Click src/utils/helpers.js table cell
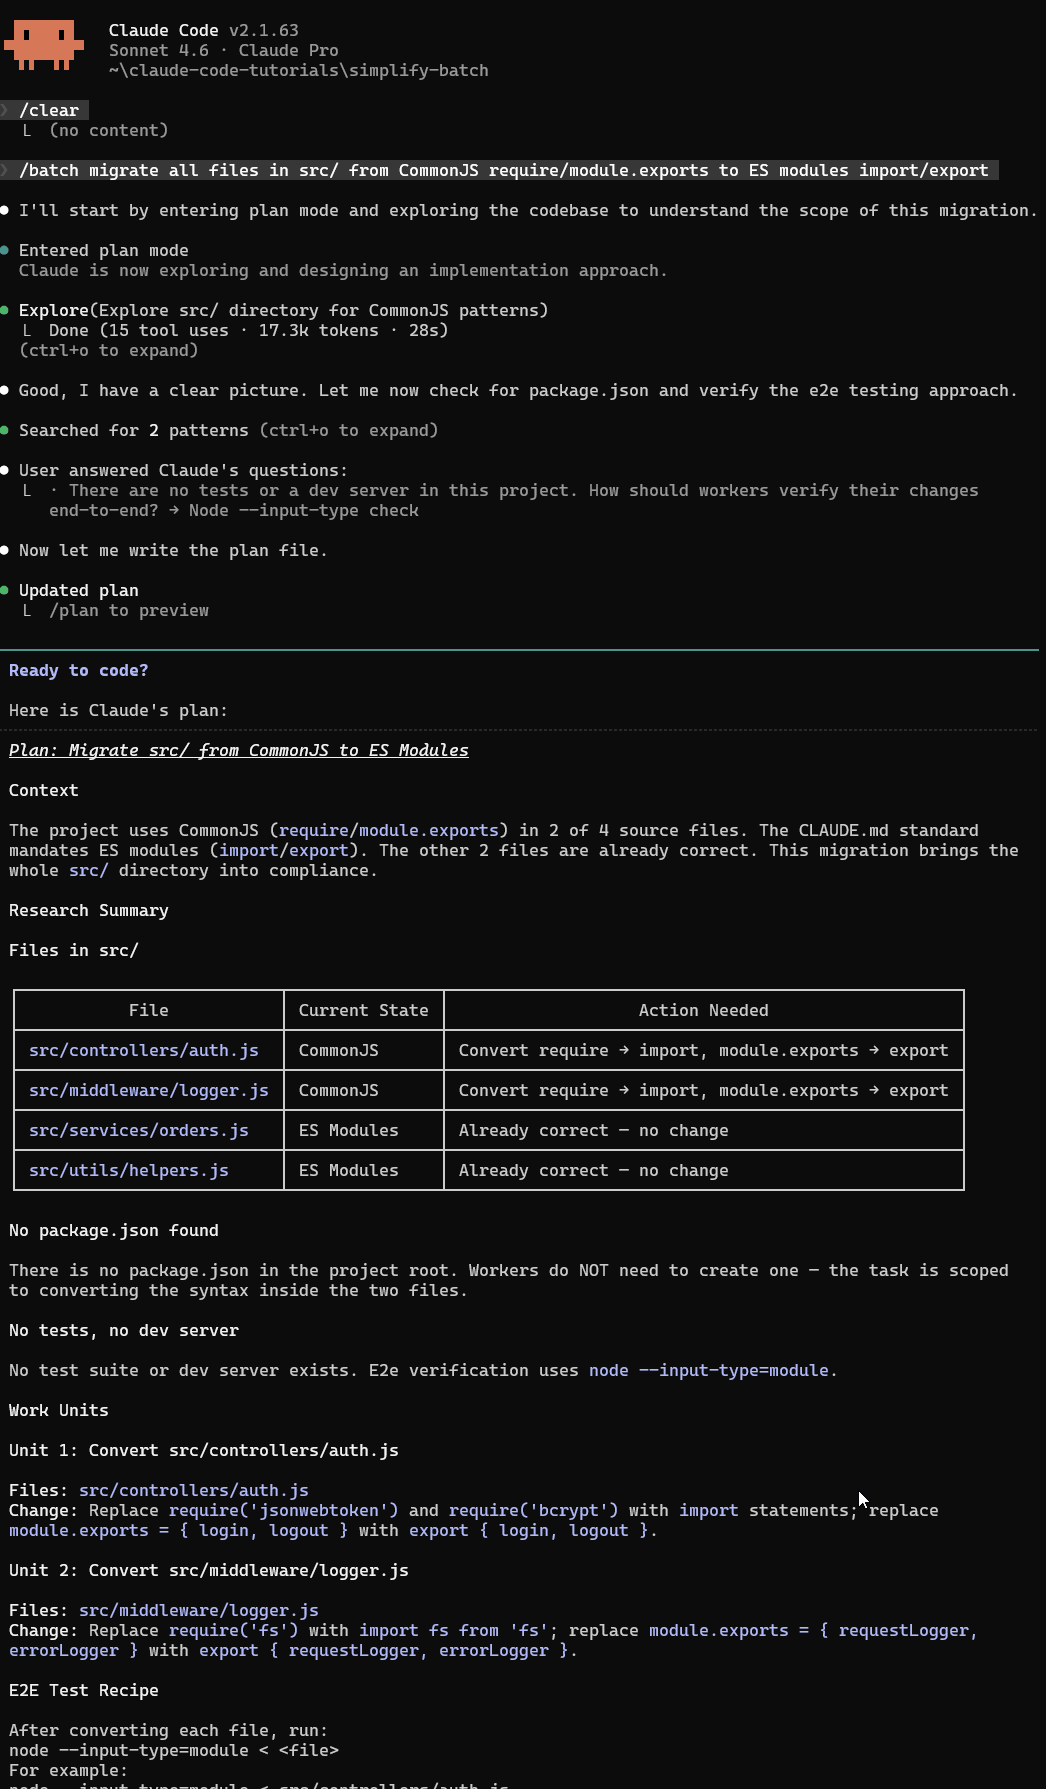This screenshot has height=1789, width=1046. (129, 1170)
